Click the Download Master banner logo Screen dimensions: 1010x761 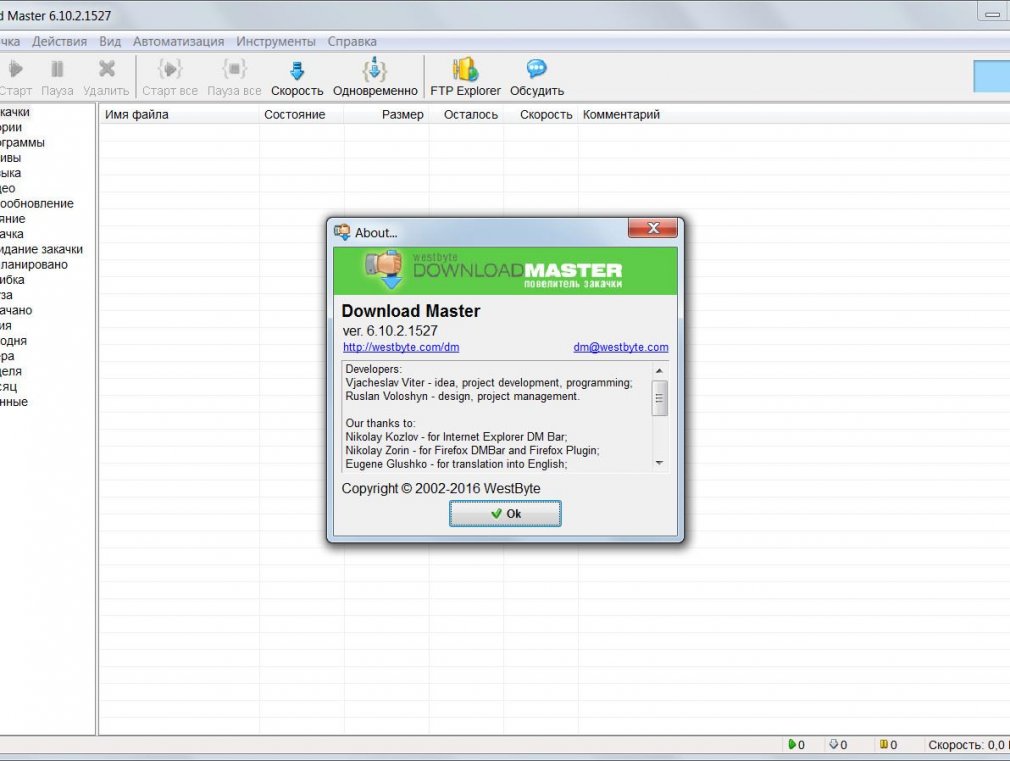pyautogui.click(x=505, y=271)
